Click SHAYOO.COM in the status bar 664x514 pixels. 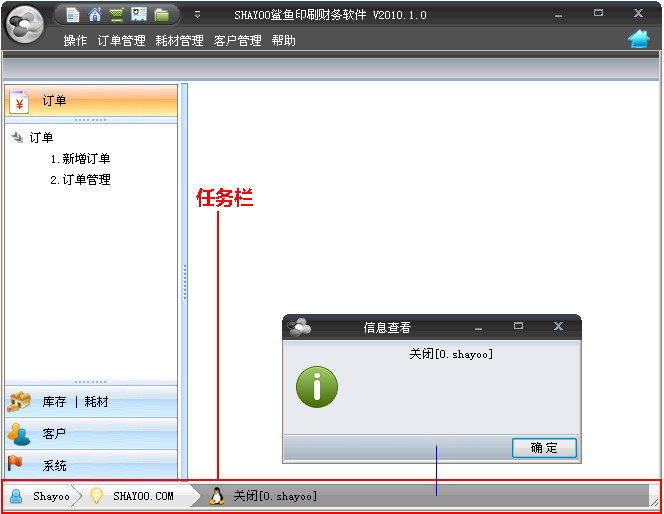143,496
